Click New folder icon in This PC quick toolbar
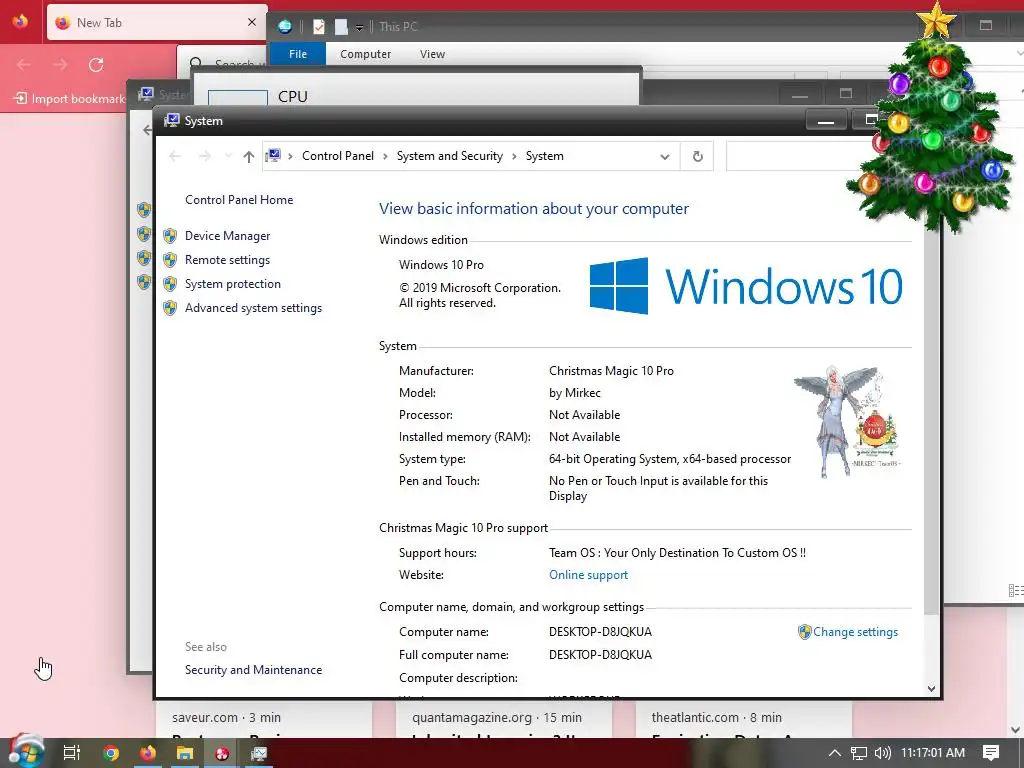This screenshot has height=768, width=1024. point(341,27)
